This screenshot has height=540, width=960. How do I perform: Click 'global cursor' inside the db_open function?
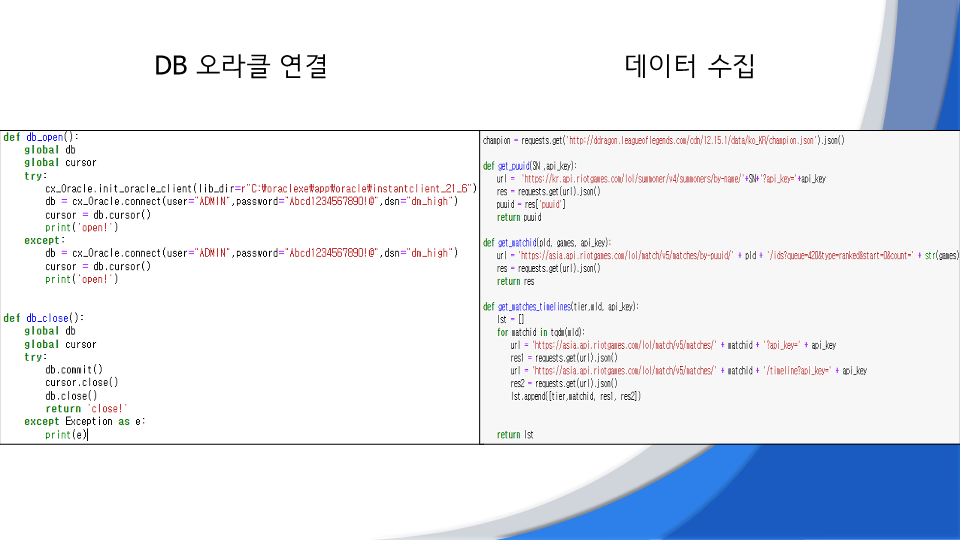click(60, 163)
